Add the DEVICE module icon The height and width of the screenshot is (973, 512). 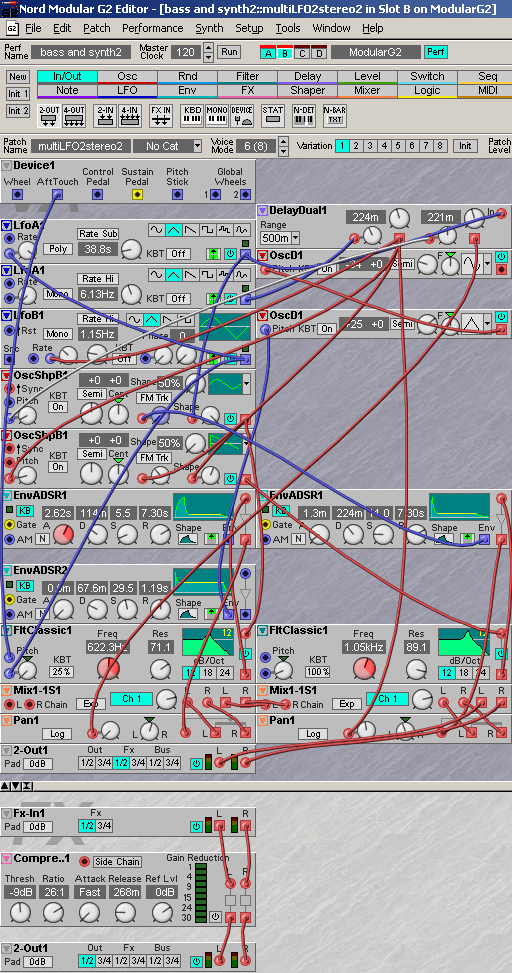(241, 116)
